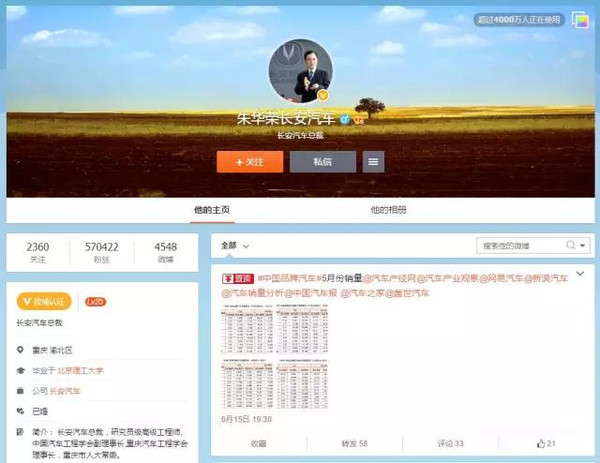Expand the pinned post chevron menu
Viewport: 600px width, 463px height.
[580, 274]
